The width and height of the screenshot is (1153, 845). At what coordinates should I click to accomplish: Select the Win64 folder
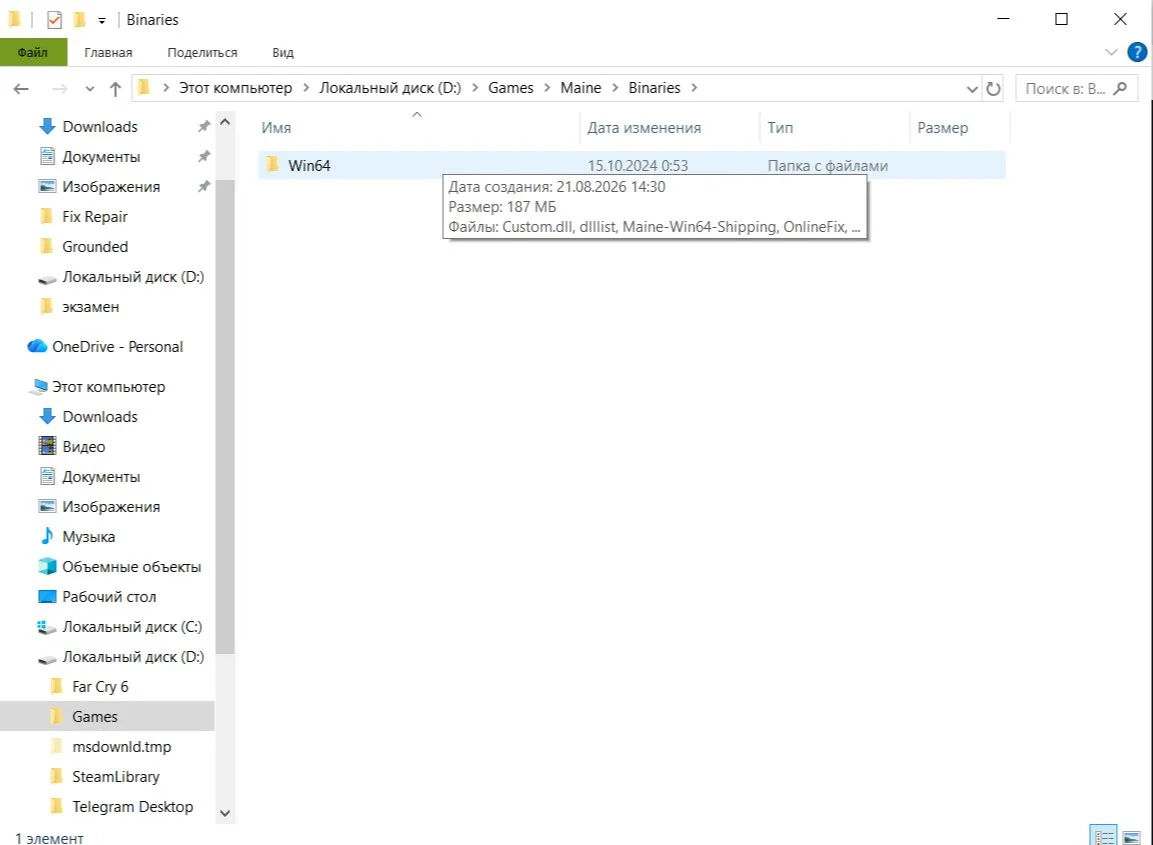click(631, 165)
